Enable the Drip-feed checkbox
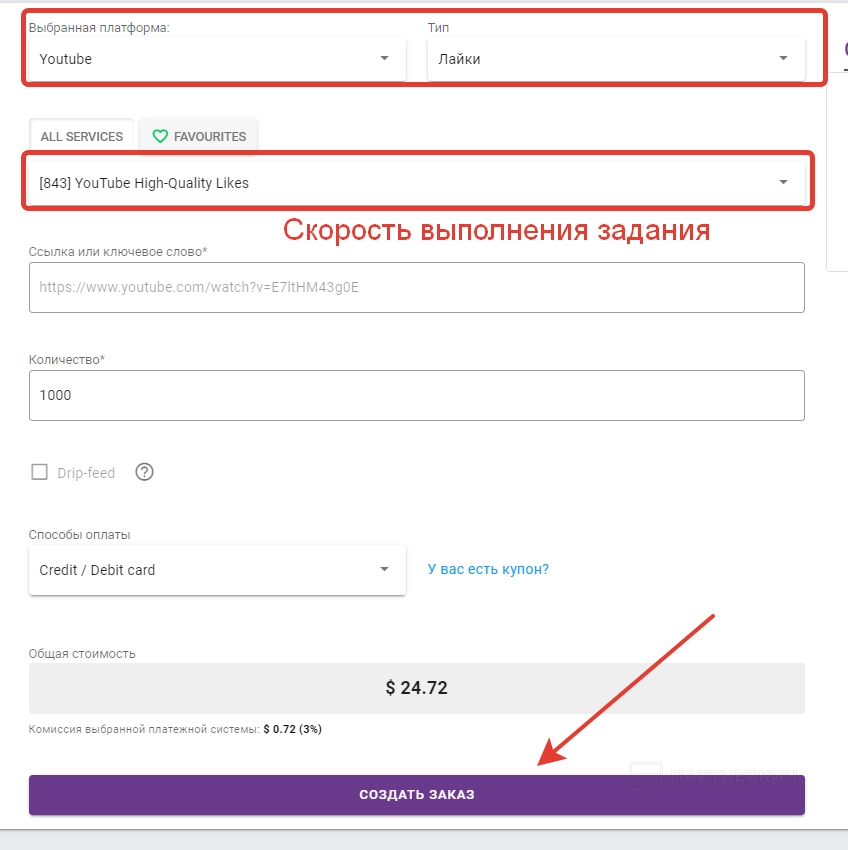Image resolution: width=848 pixels, height=850 pixels. [40, 472]
